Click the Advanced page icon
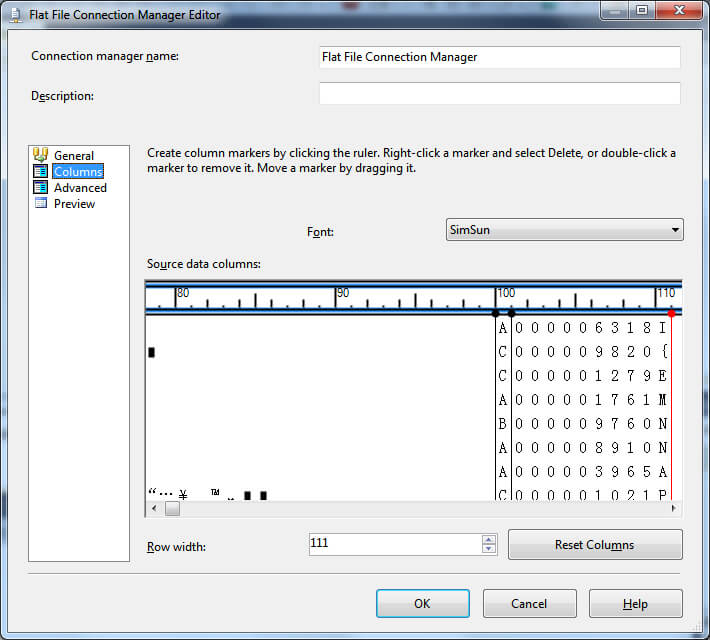 coord(40,187)
